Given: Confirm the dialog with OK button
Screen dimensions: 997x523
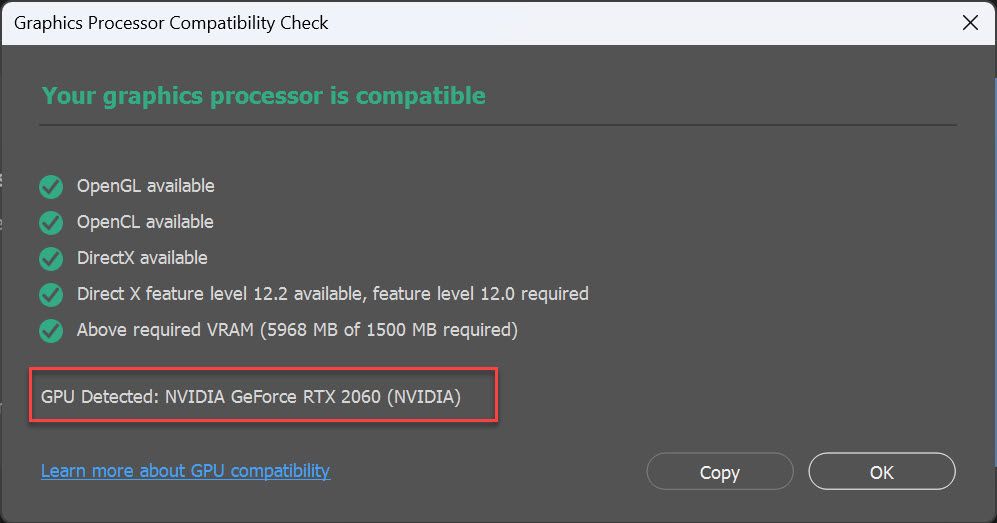Looking at the screenshot, I should point(882,472).
